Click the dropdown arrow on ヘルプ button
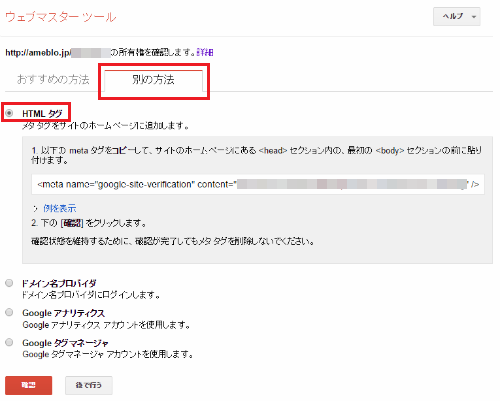This screenshot has height=401, width=500. point(474,17)
